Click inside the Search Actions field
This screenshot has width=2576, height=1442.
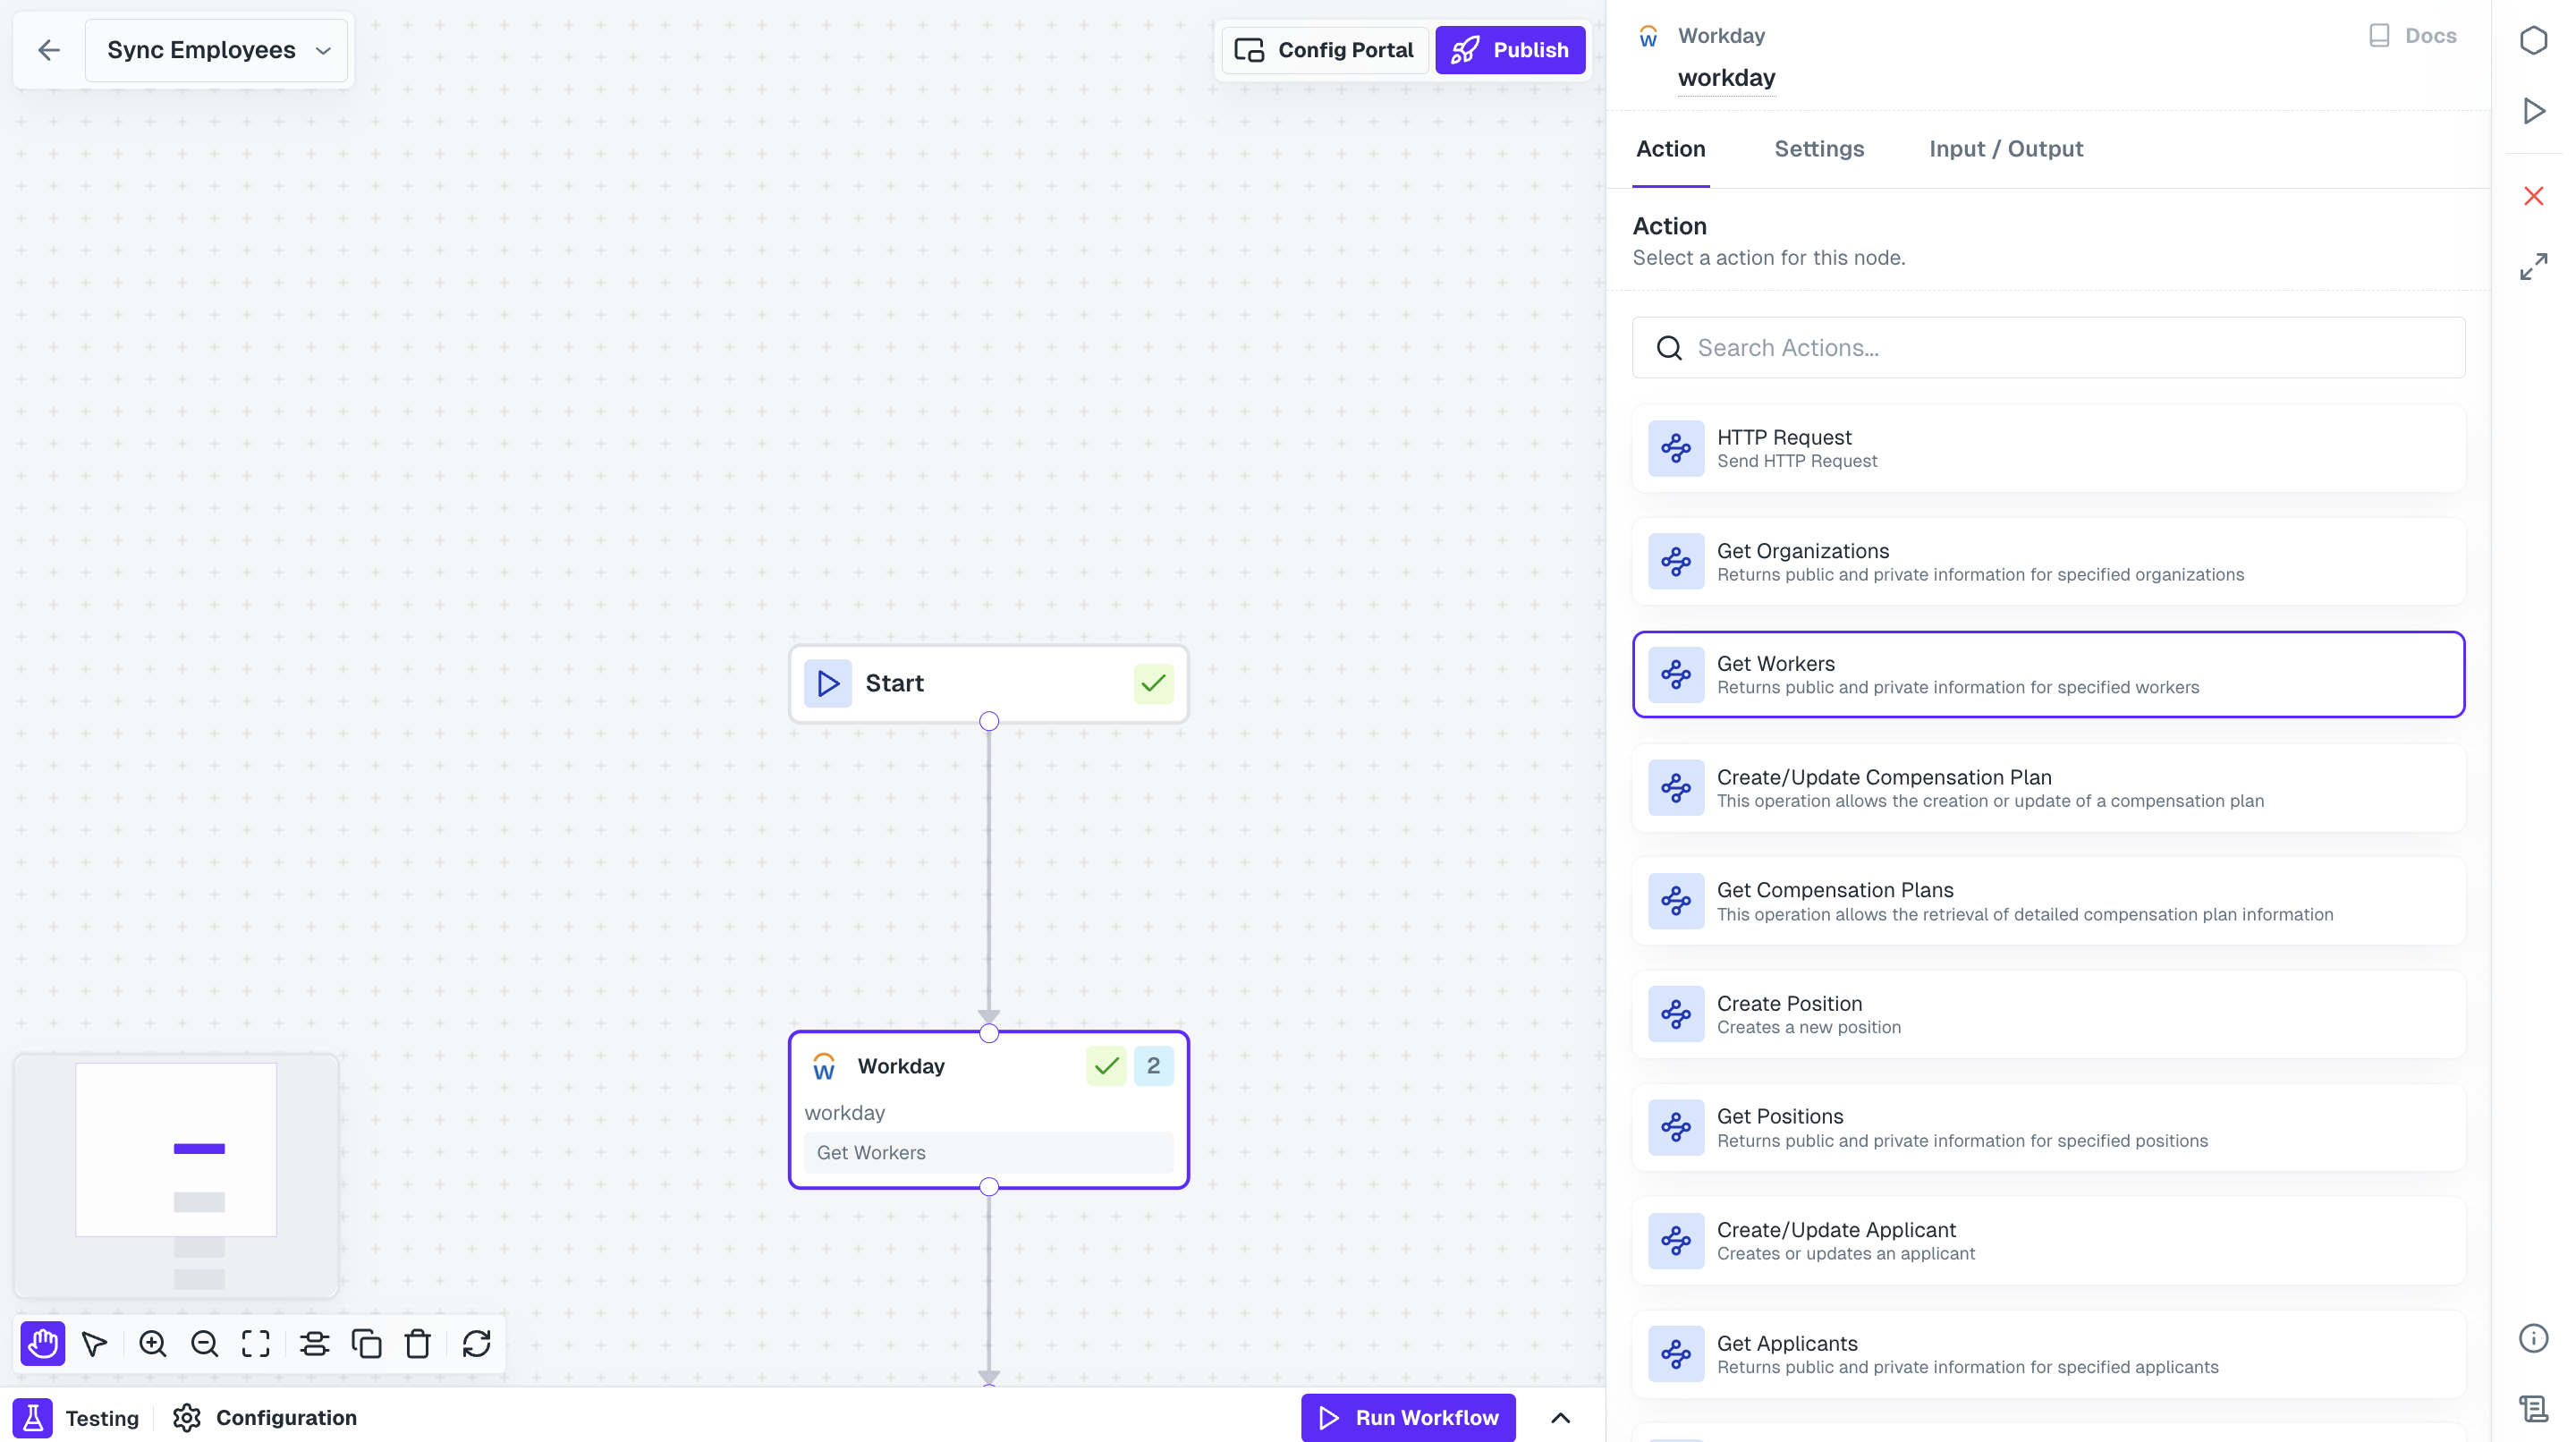tap(2048, 347)
